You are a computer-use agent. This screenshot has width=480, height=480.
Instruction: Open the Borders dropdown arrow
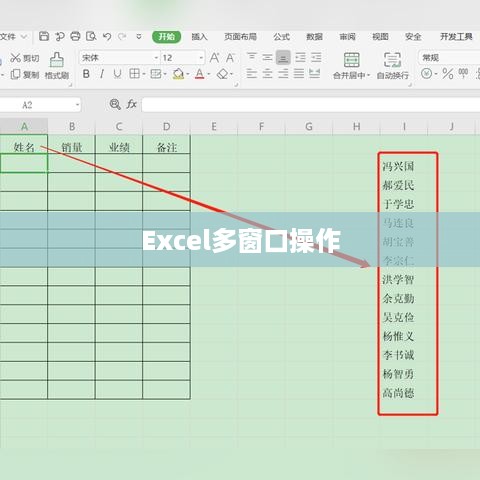[x=144, y=74]
